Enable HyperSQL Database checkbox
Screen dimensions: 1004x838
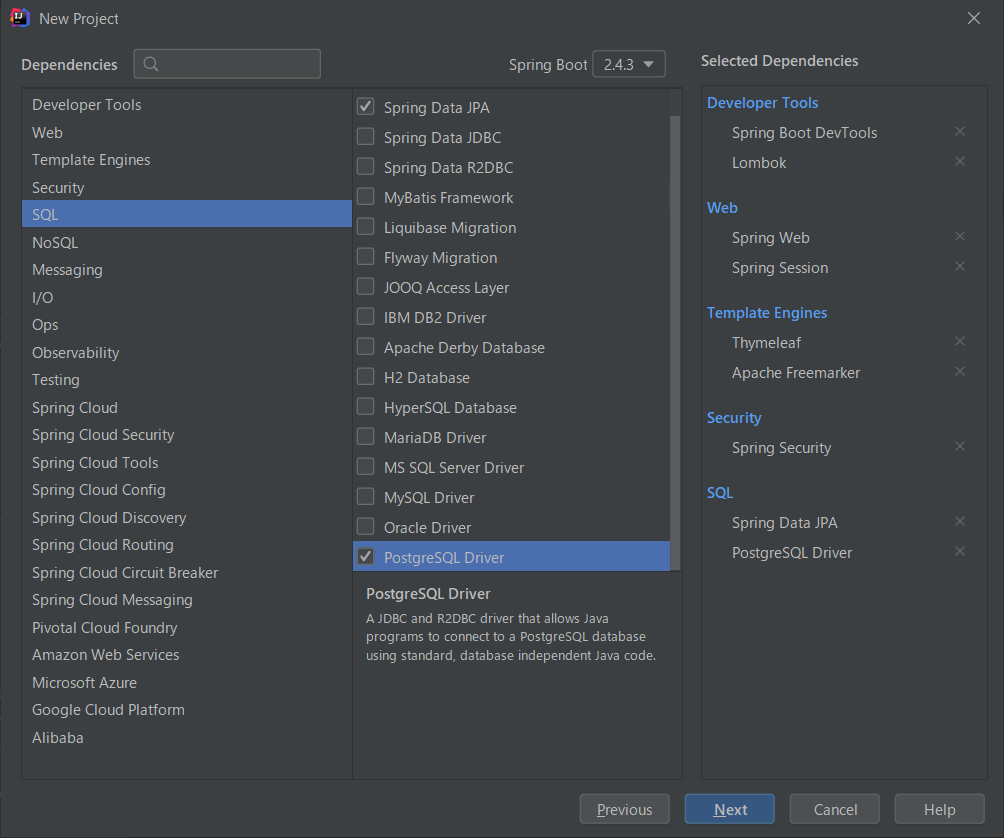click(x=366, y=407)
